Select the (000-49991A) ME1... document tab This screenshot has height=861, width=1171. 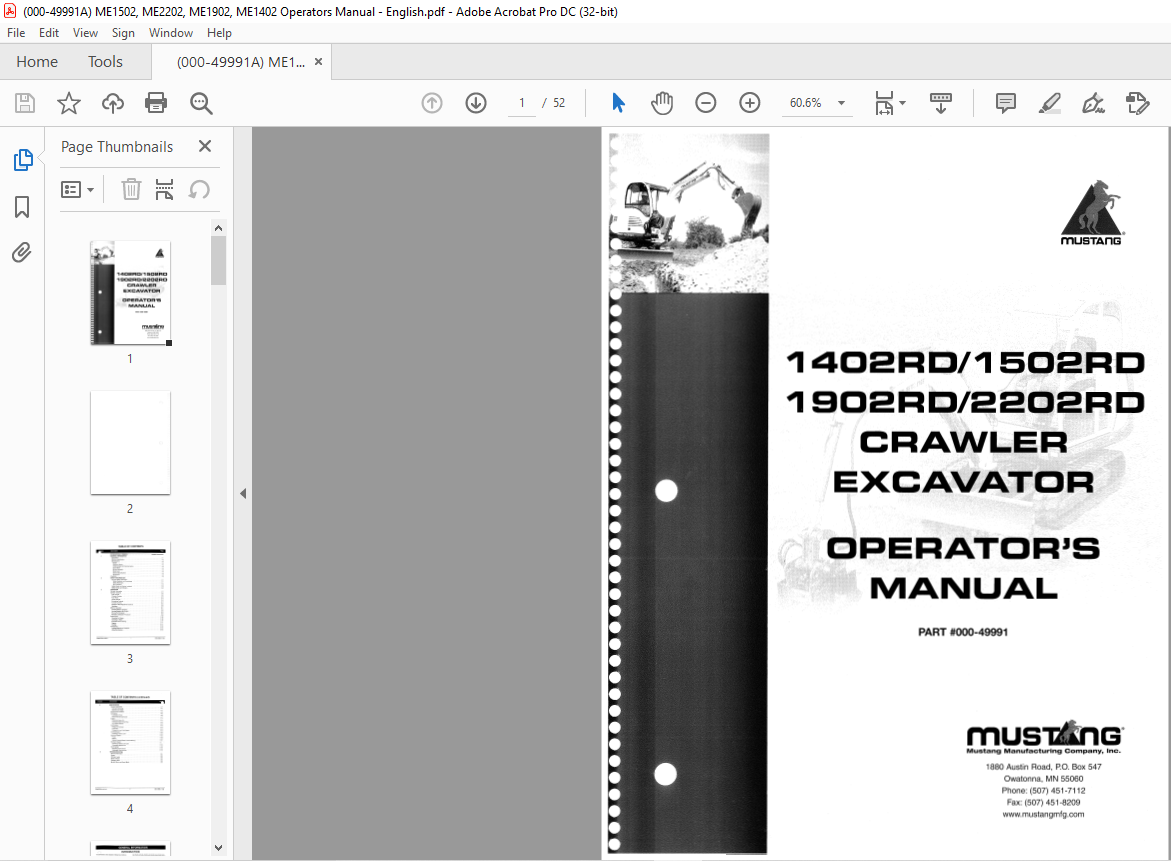point(240,62)
